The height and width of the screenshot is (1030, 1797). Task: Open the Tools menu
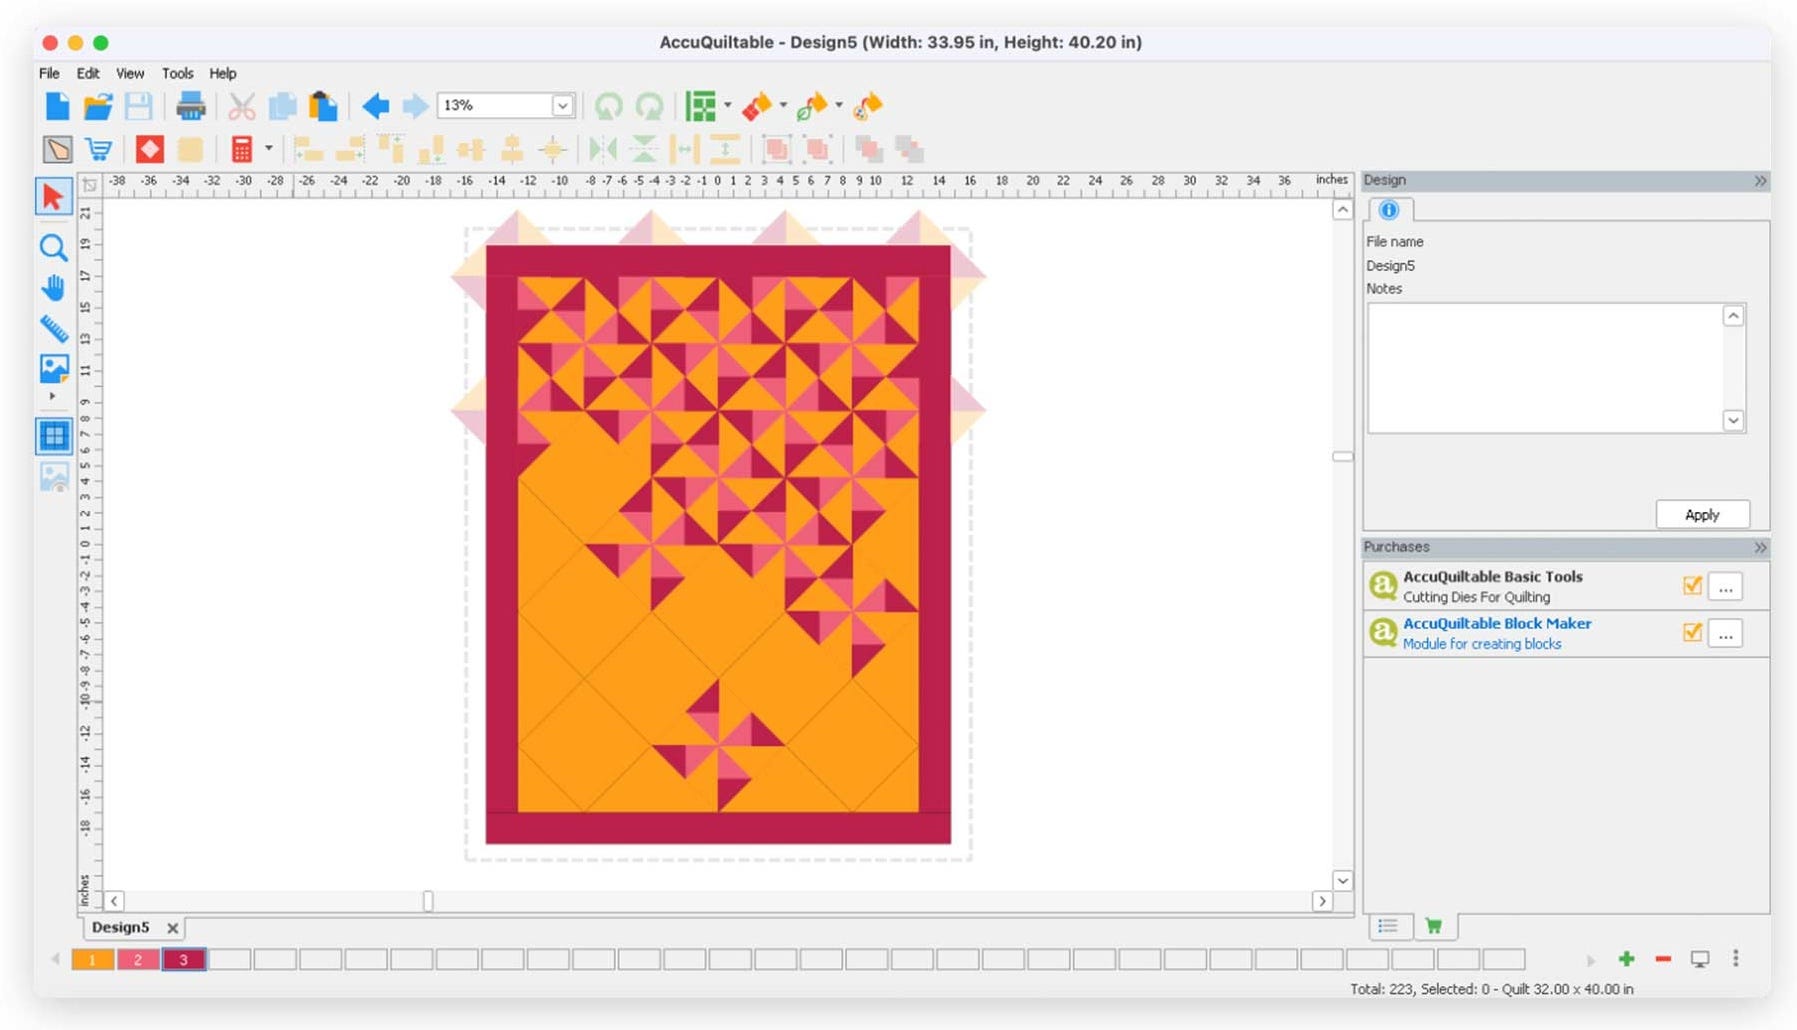(177, 73)
